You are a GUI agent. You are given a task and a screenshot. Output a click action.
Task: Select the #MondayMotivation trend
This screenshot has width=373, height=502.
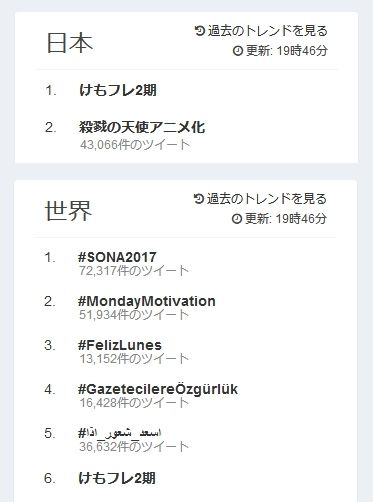(147, 301)
